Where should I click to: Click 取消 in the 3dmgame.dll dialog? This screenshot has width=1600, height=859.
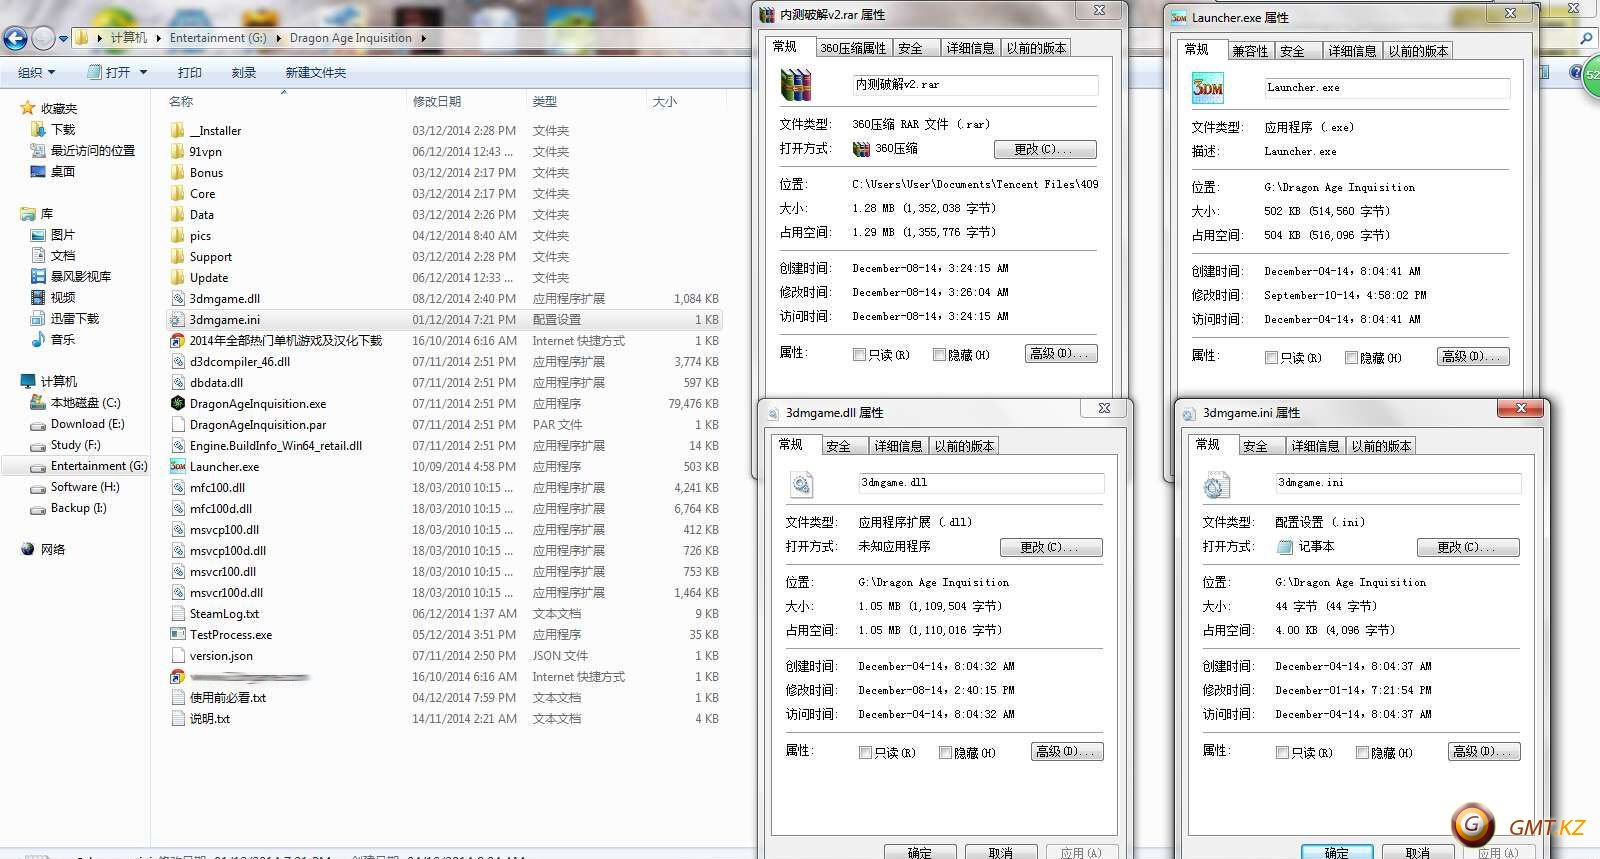(1001, 852)
